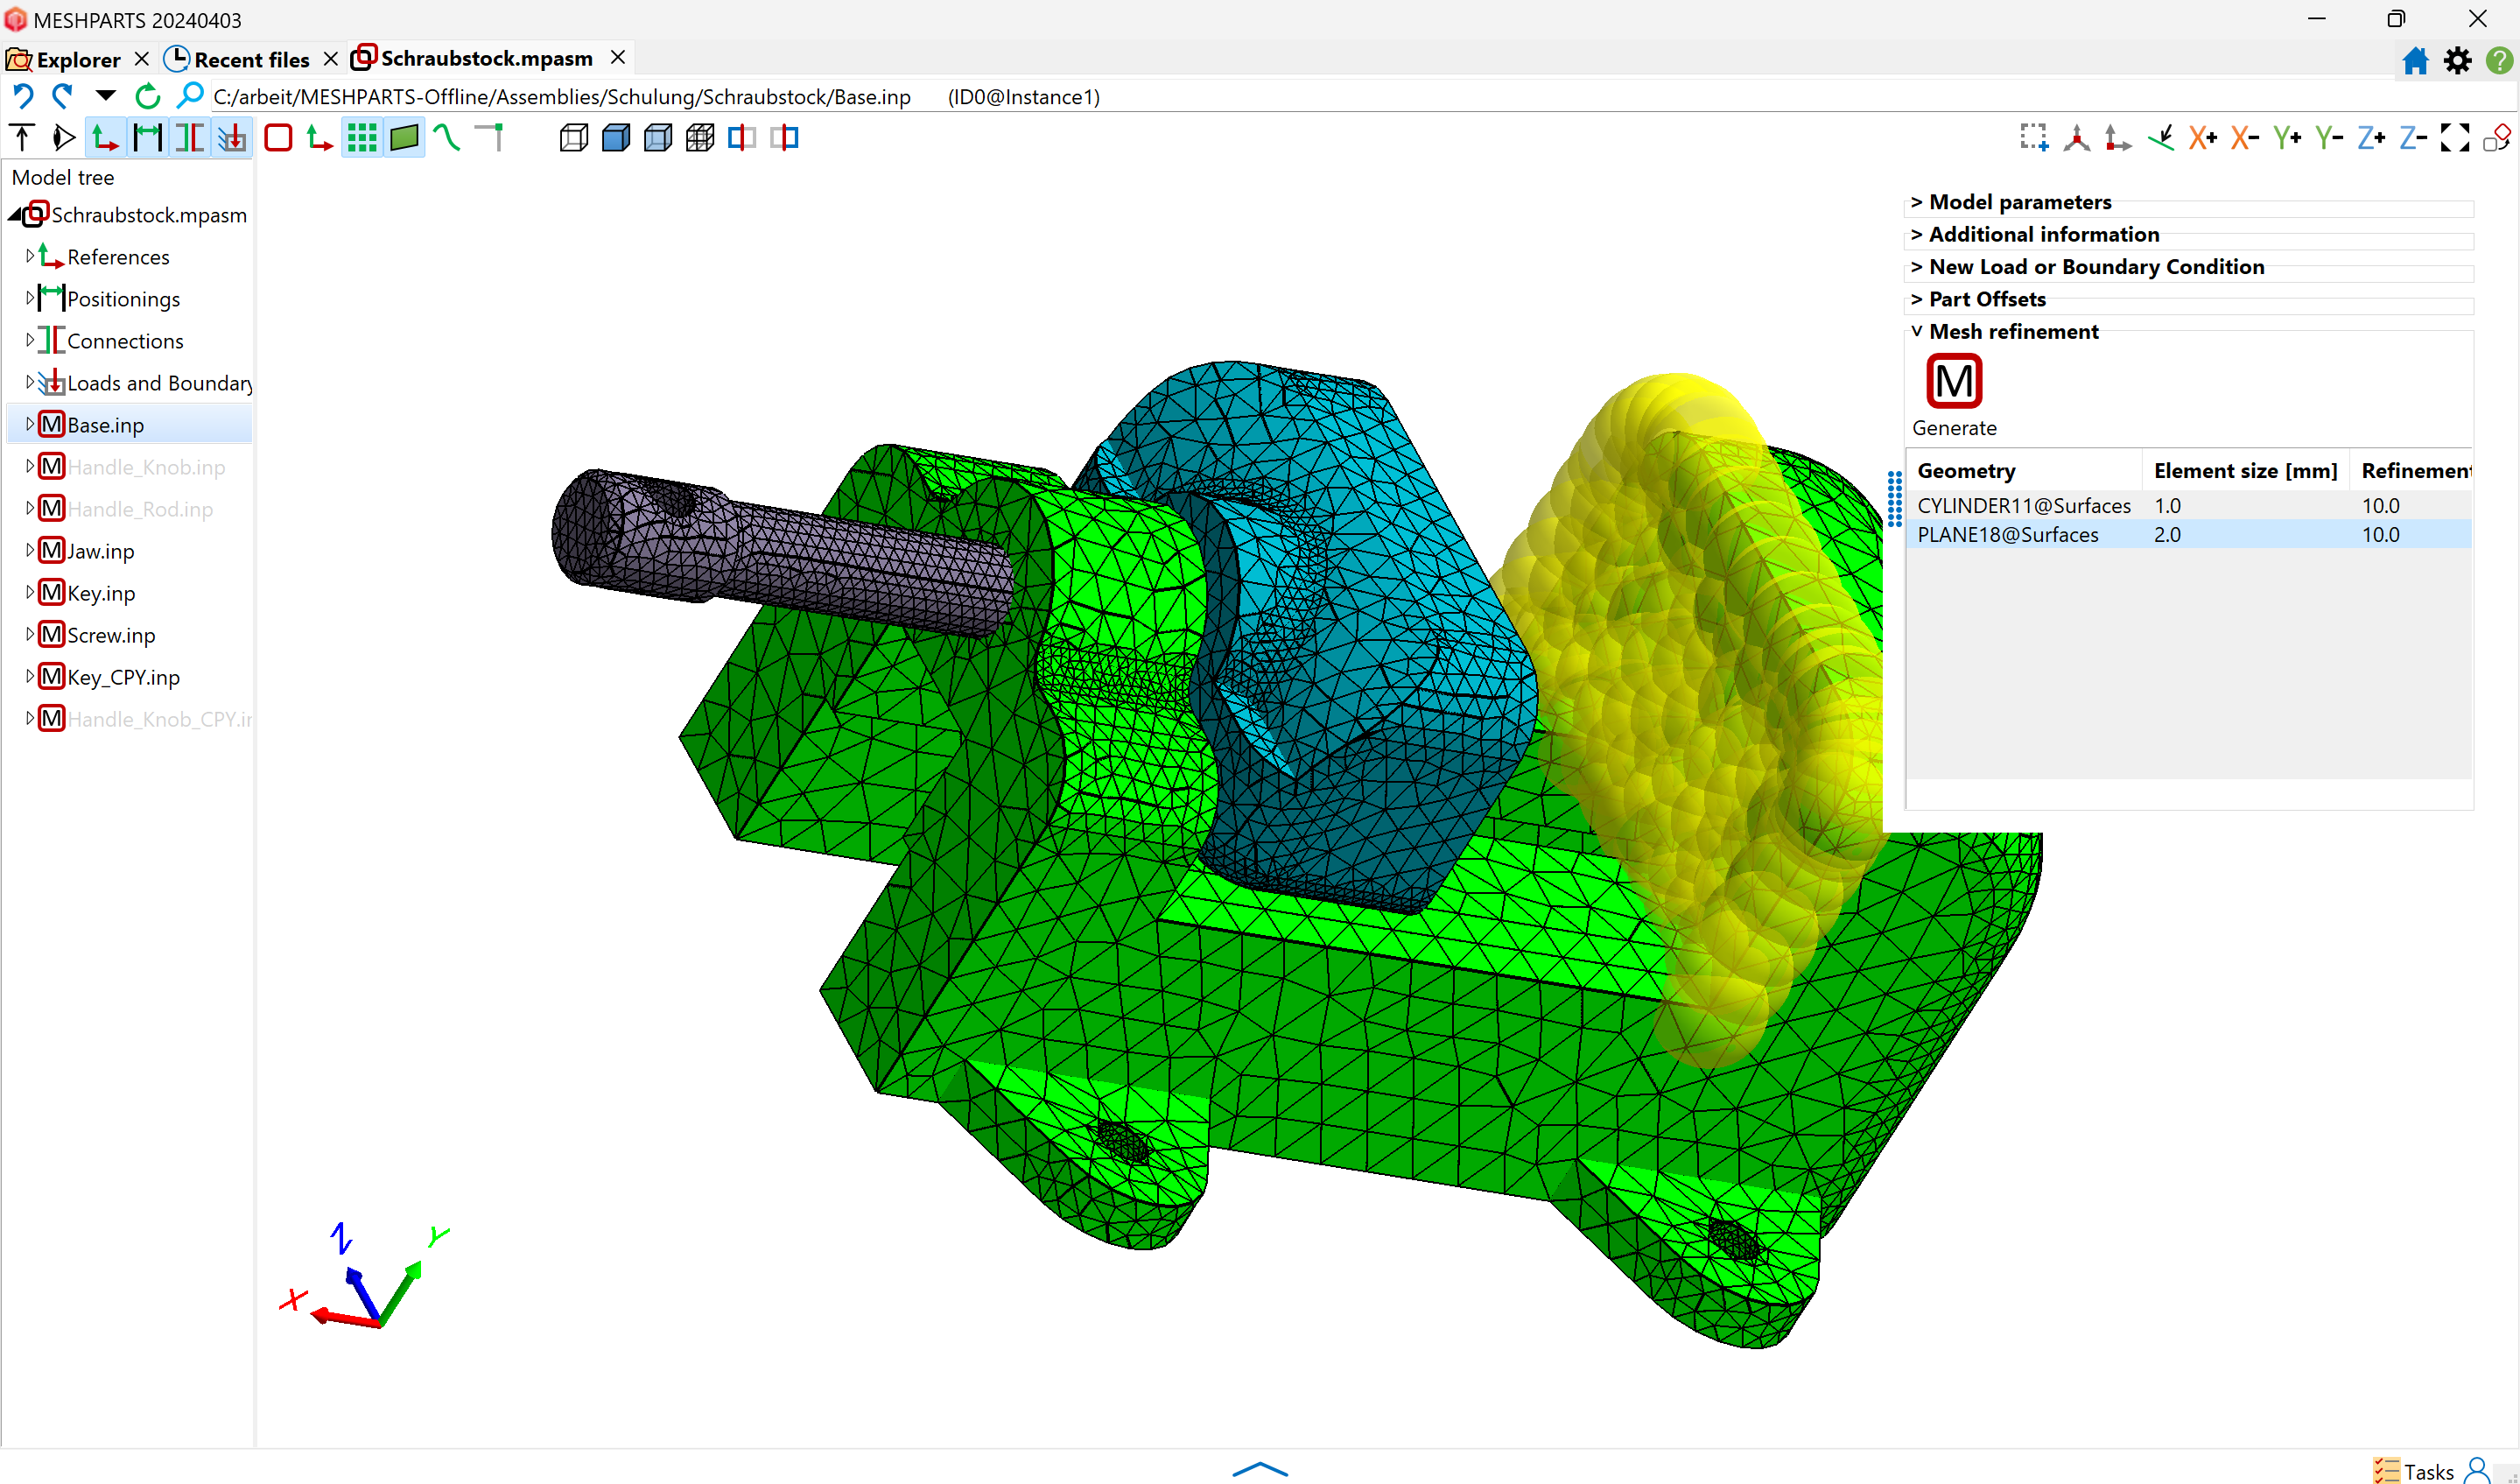This screenshot has width=2520, height=1484.
Task: Click the fit-to-screen view icon
Action: tap(2455, 137)
